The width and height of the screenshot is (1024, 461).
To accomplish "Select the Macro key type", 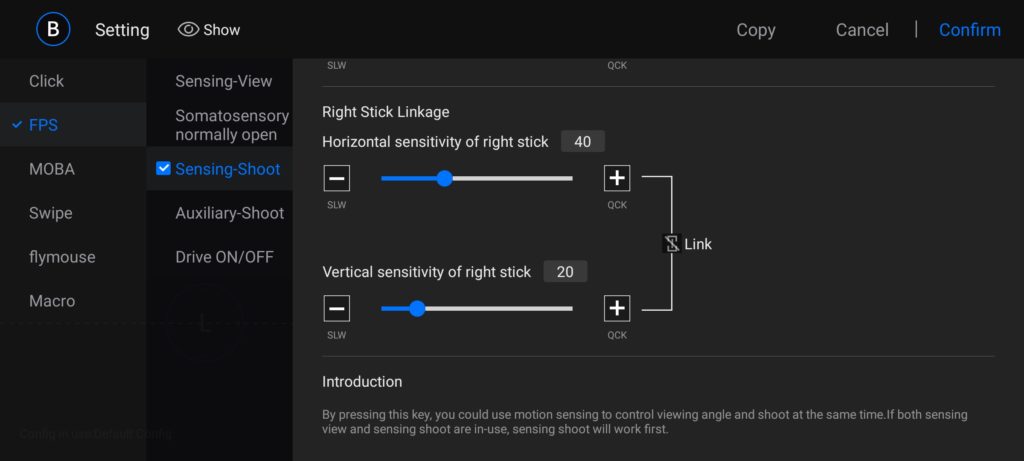I will 52,301.
